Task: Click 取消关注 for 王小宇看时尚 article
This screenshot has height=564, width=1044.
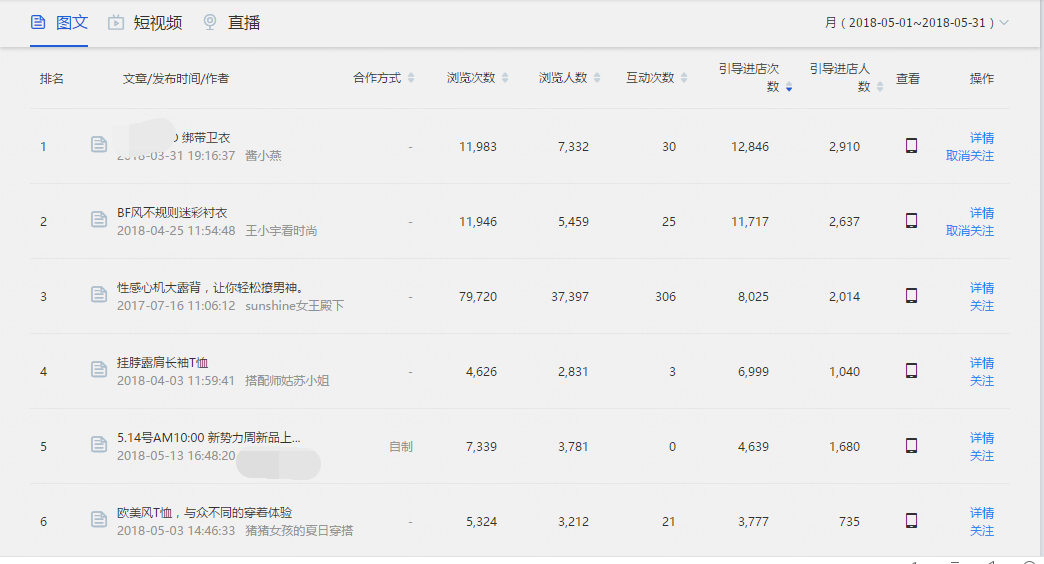Action: point(969,231)
